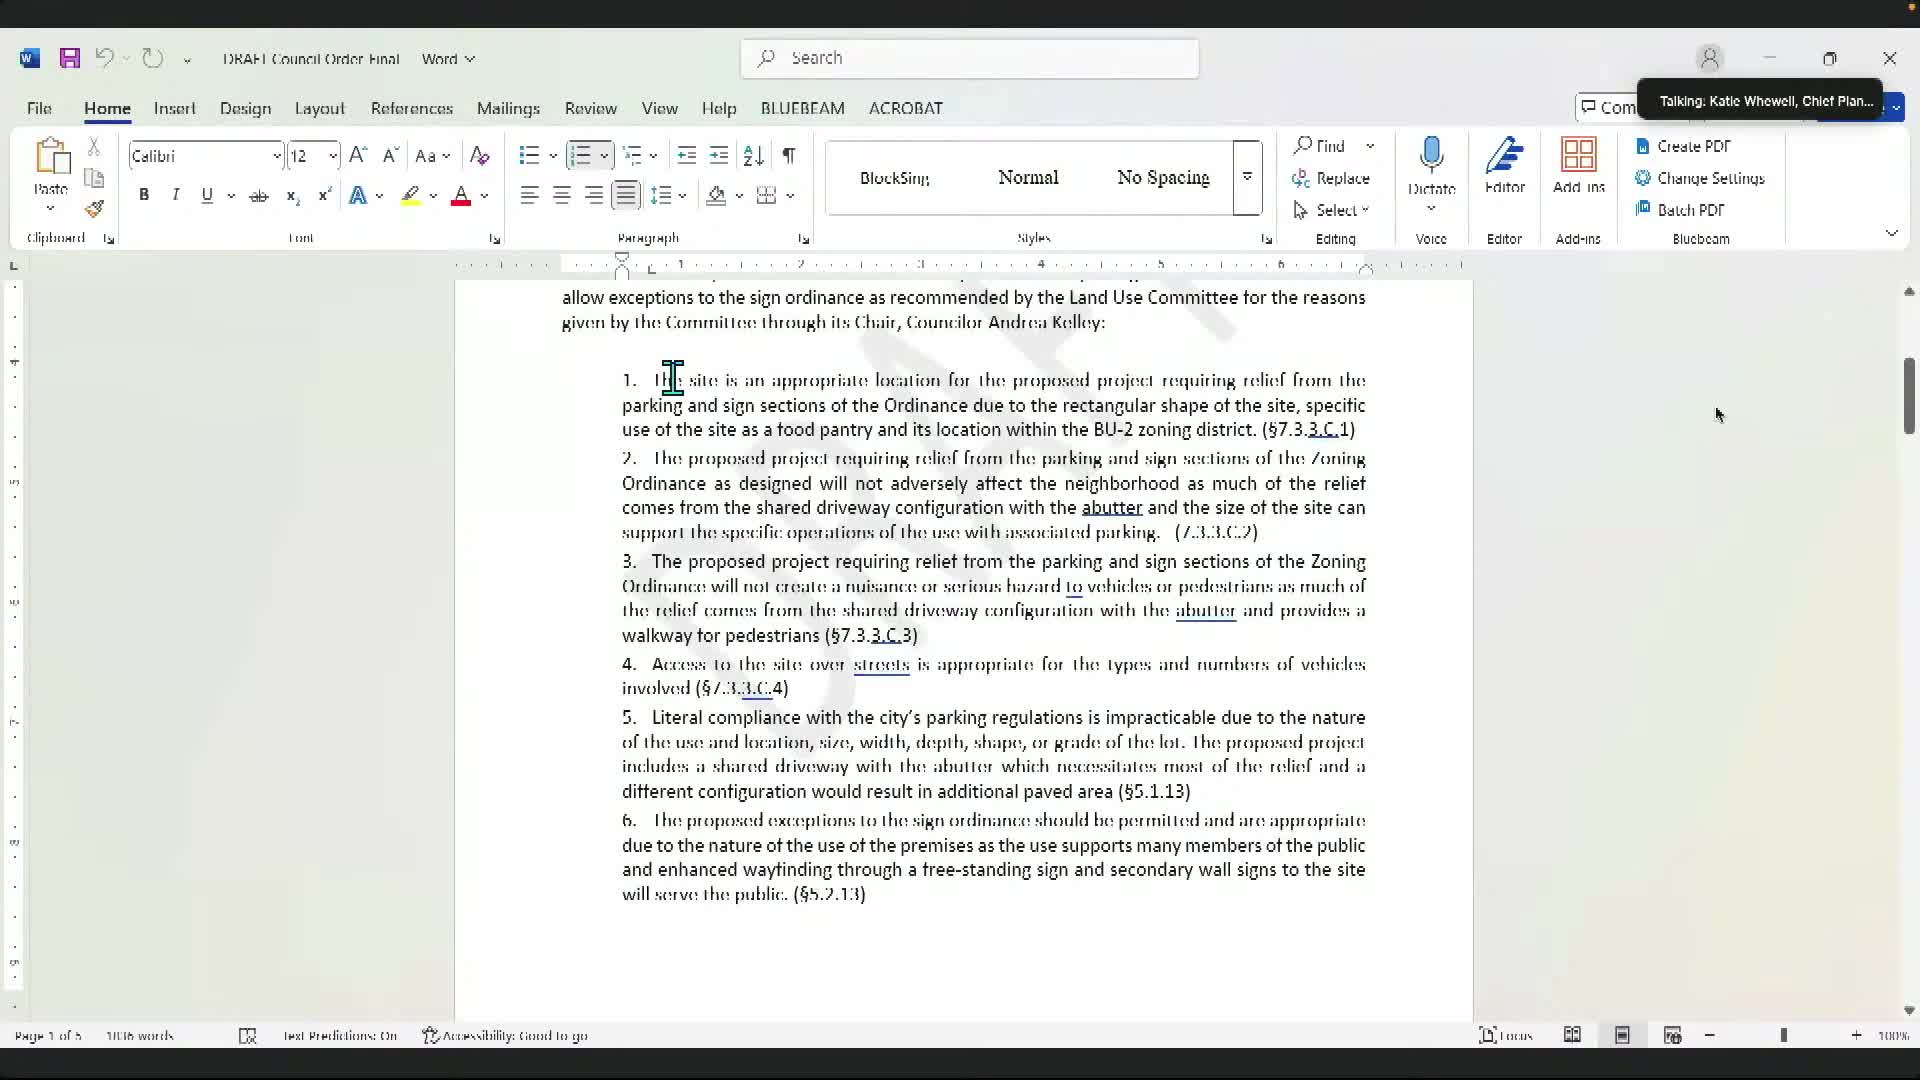Adjust the zoom slider handle
The width and height of the screenshot is (1920, 1080).
pos(1783,1035)
